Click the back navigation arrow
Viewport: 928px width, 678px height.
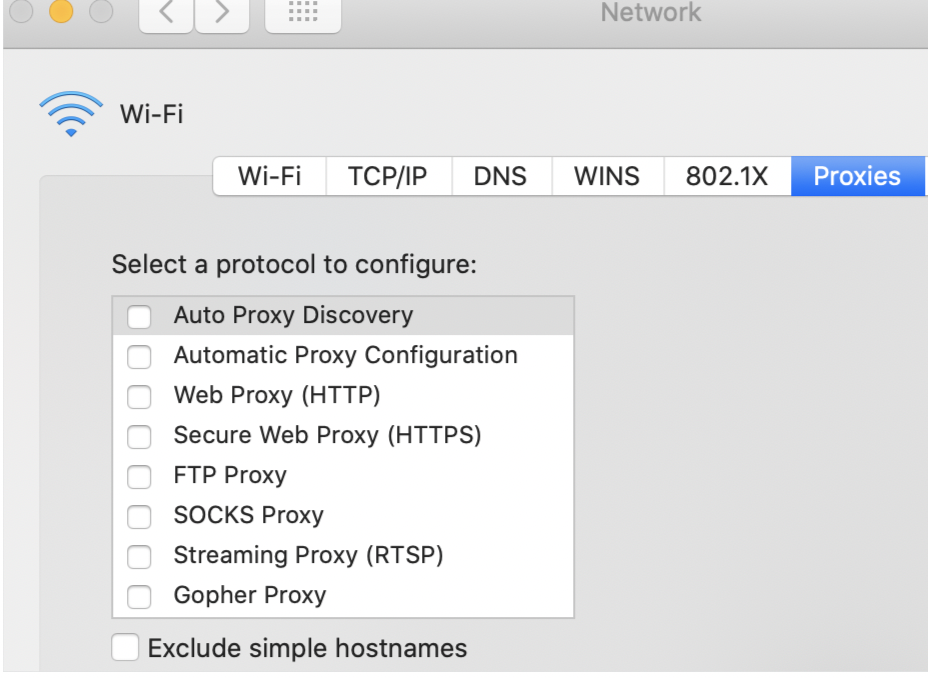166,14
